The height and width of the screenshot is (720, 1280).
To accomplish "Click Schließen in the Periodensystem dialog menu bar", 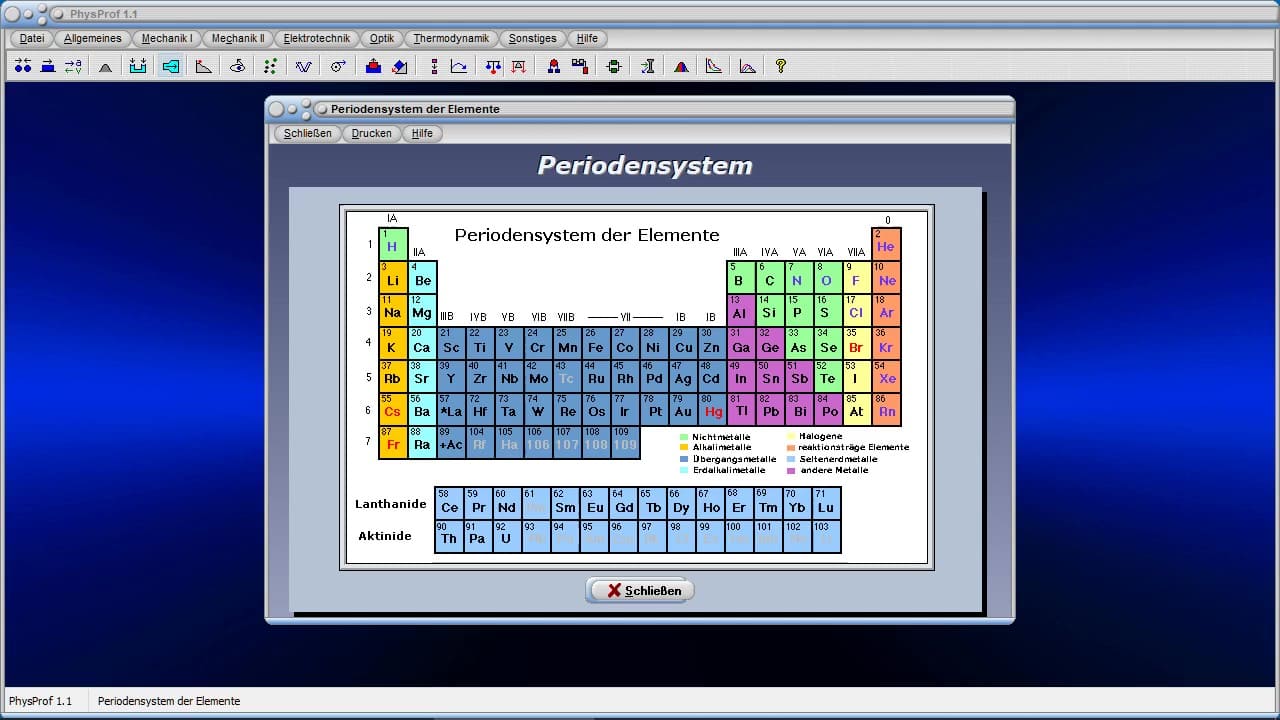I will pos(307,133).
